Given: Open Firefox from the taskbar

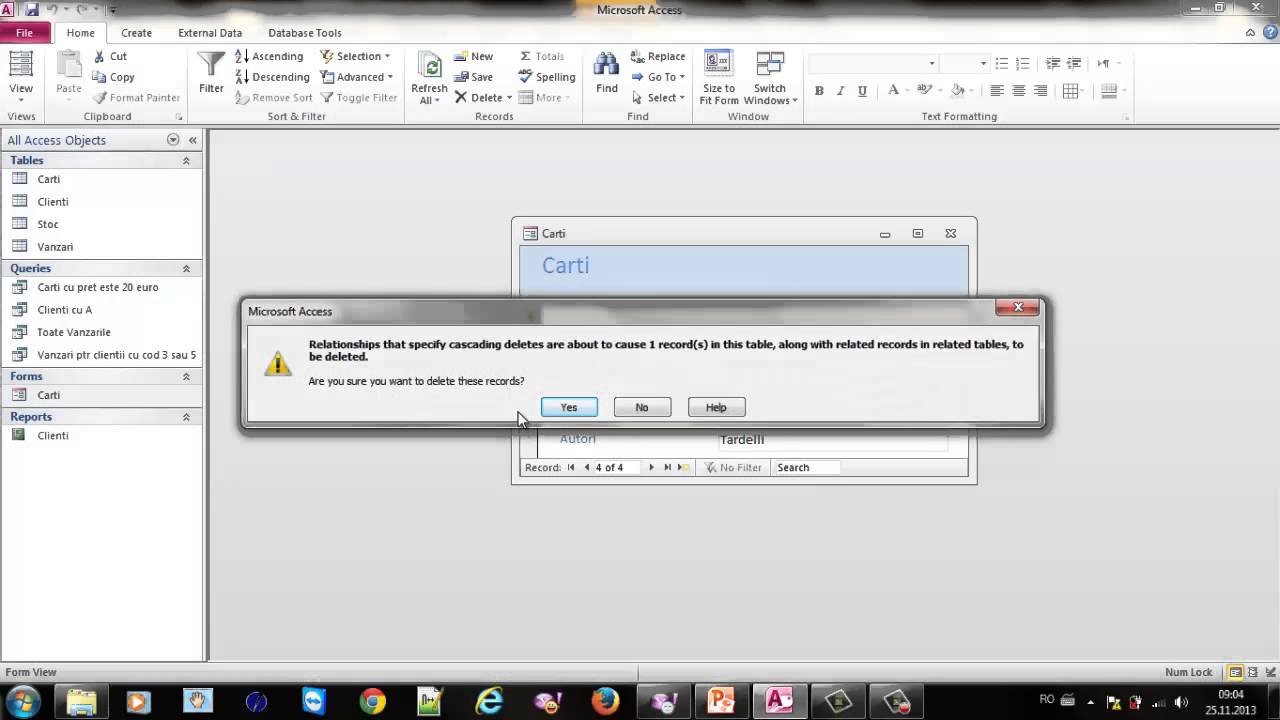Looking at the screenshot, I should point(605,702).
